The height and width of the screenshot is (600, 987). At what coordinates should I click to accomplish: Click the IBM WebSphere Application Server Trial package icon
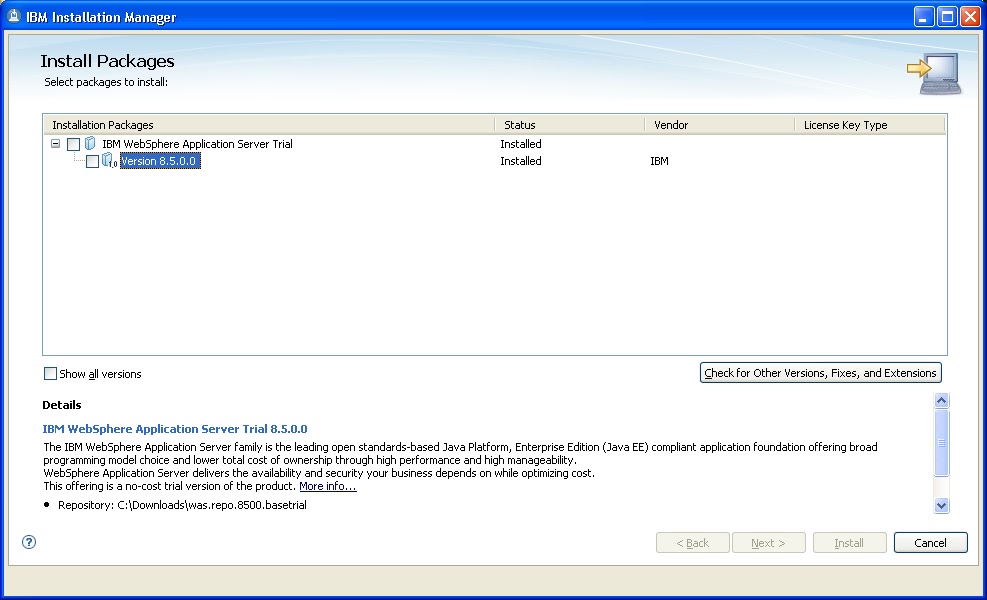coord(91,144)
